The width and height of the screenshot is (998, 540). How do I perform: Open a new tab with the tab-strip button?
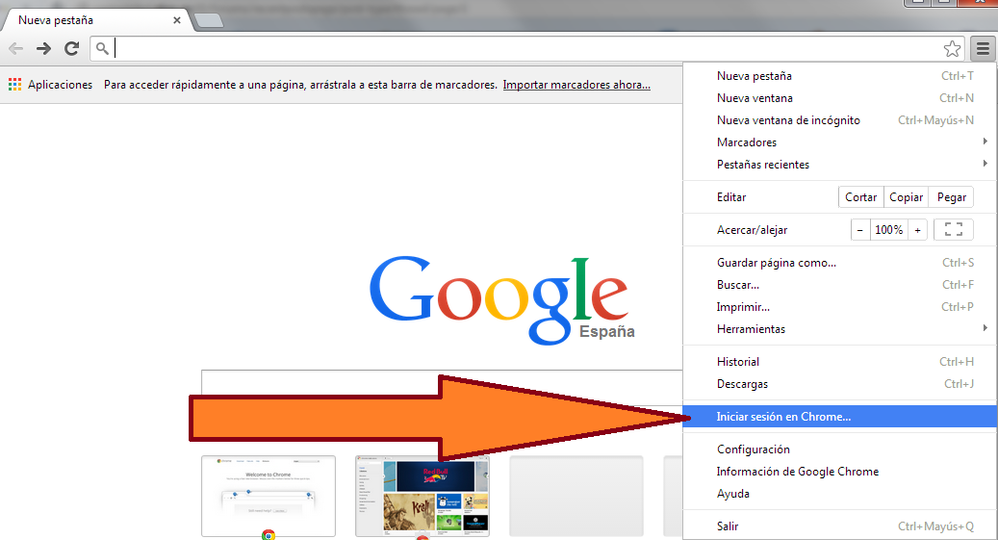pos(208,21)
